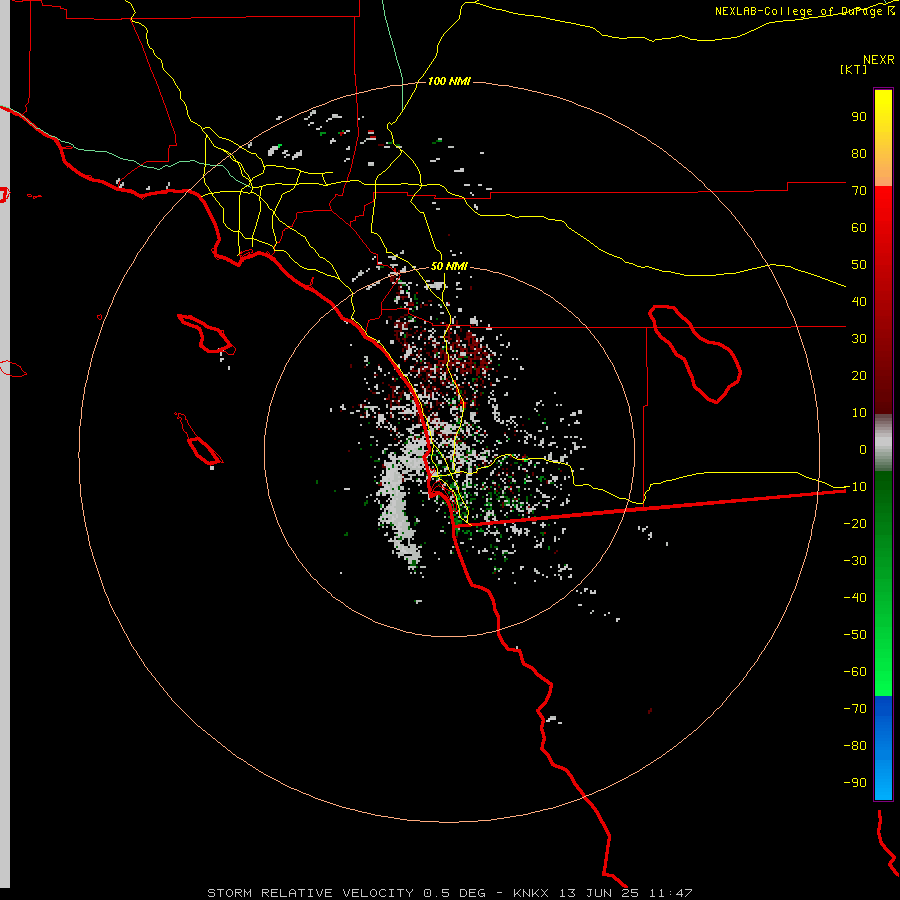Screen dimensions: 900x900
Task: Click the -60 knot scale label
Action: pyautogui.click(x=855, y=672)
